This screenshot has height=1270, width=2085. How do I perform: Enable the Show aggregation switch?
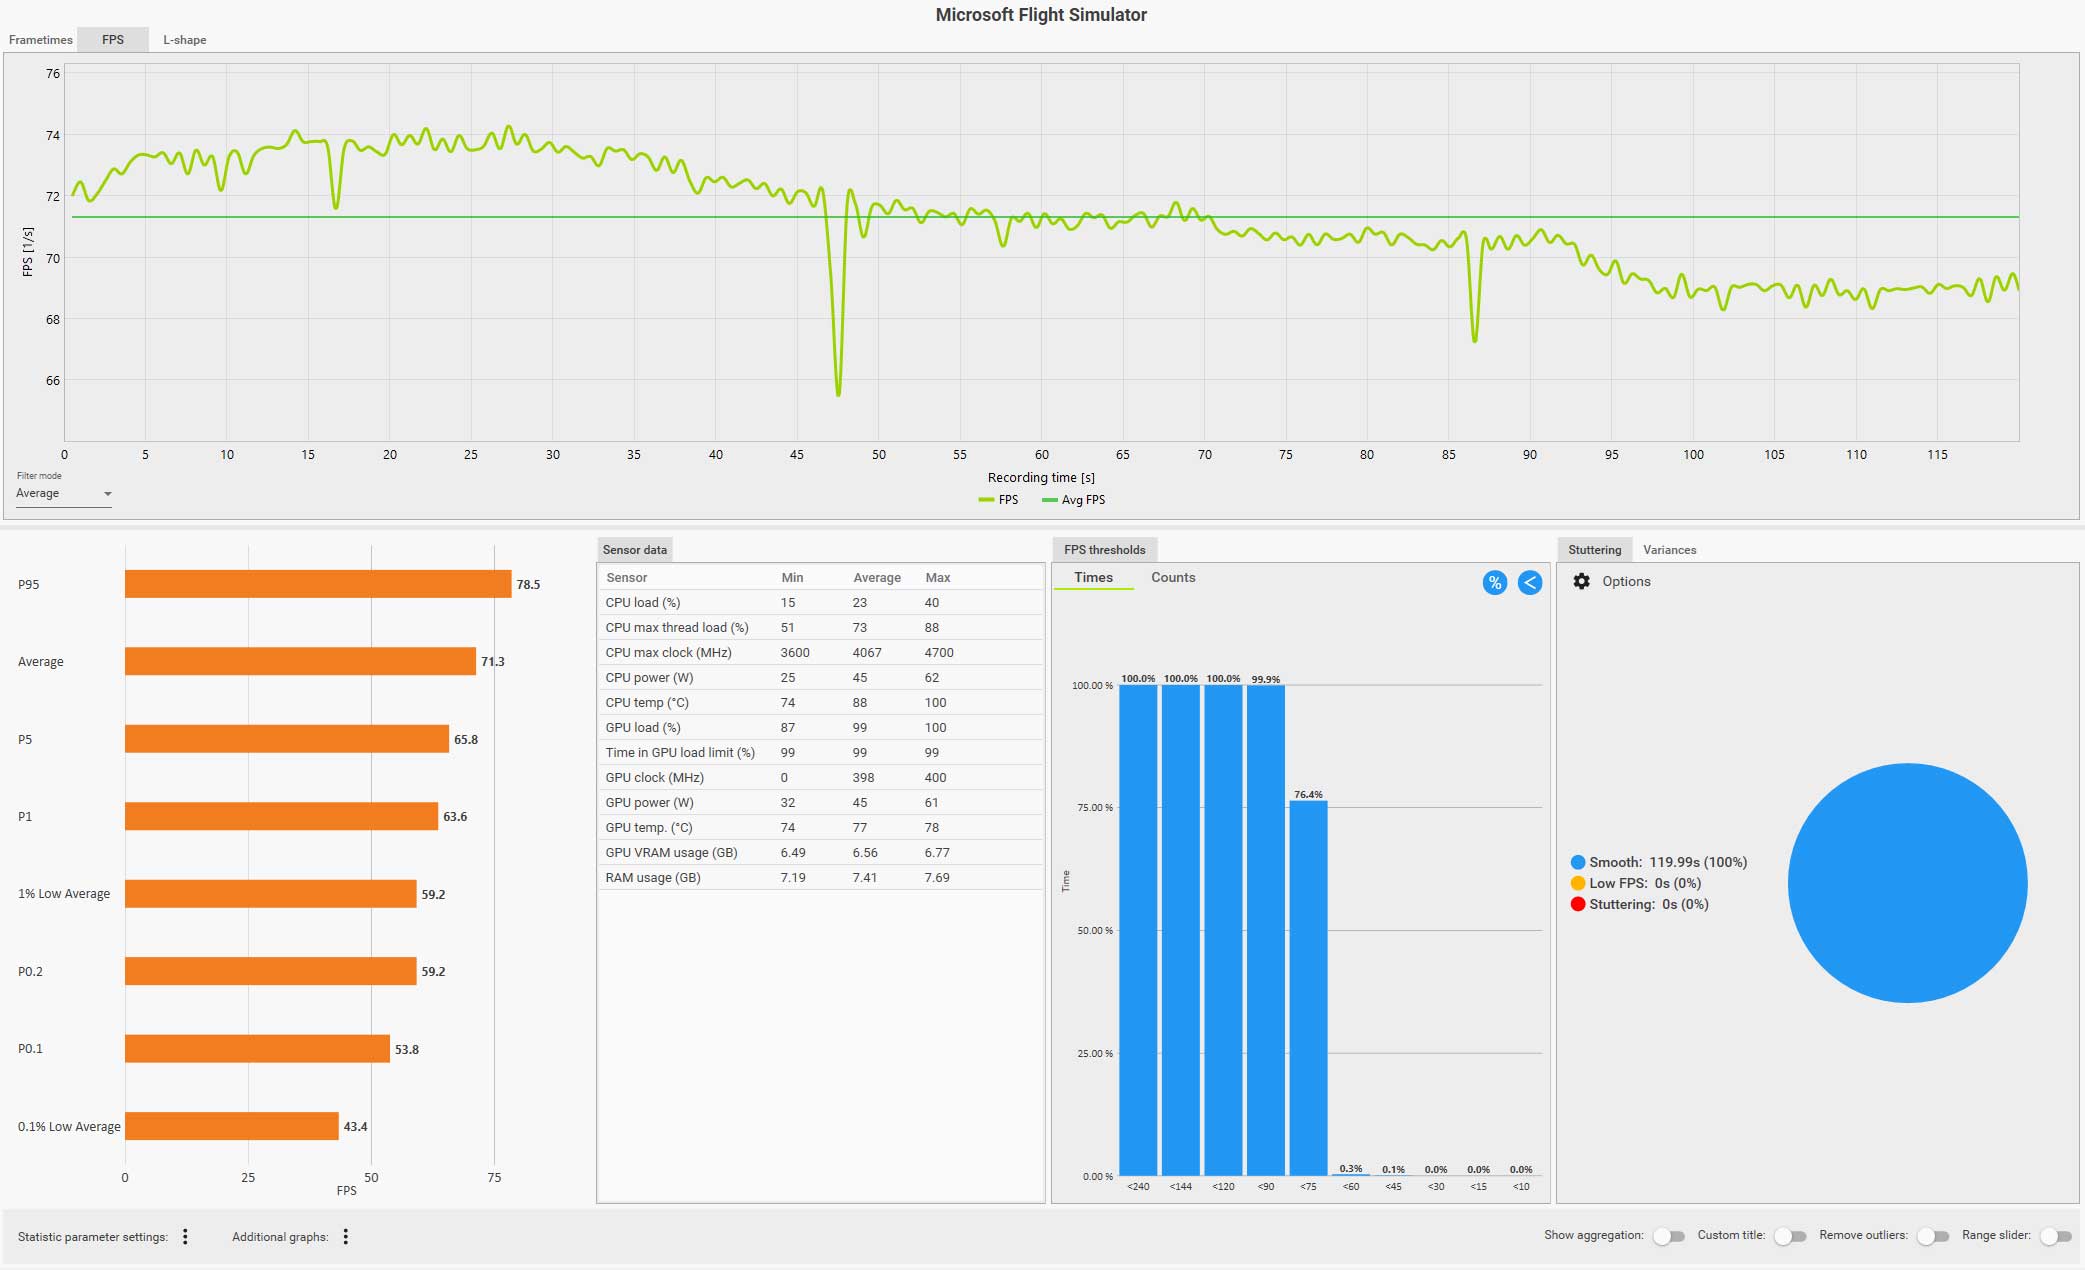click(x=1668, y=1236)
